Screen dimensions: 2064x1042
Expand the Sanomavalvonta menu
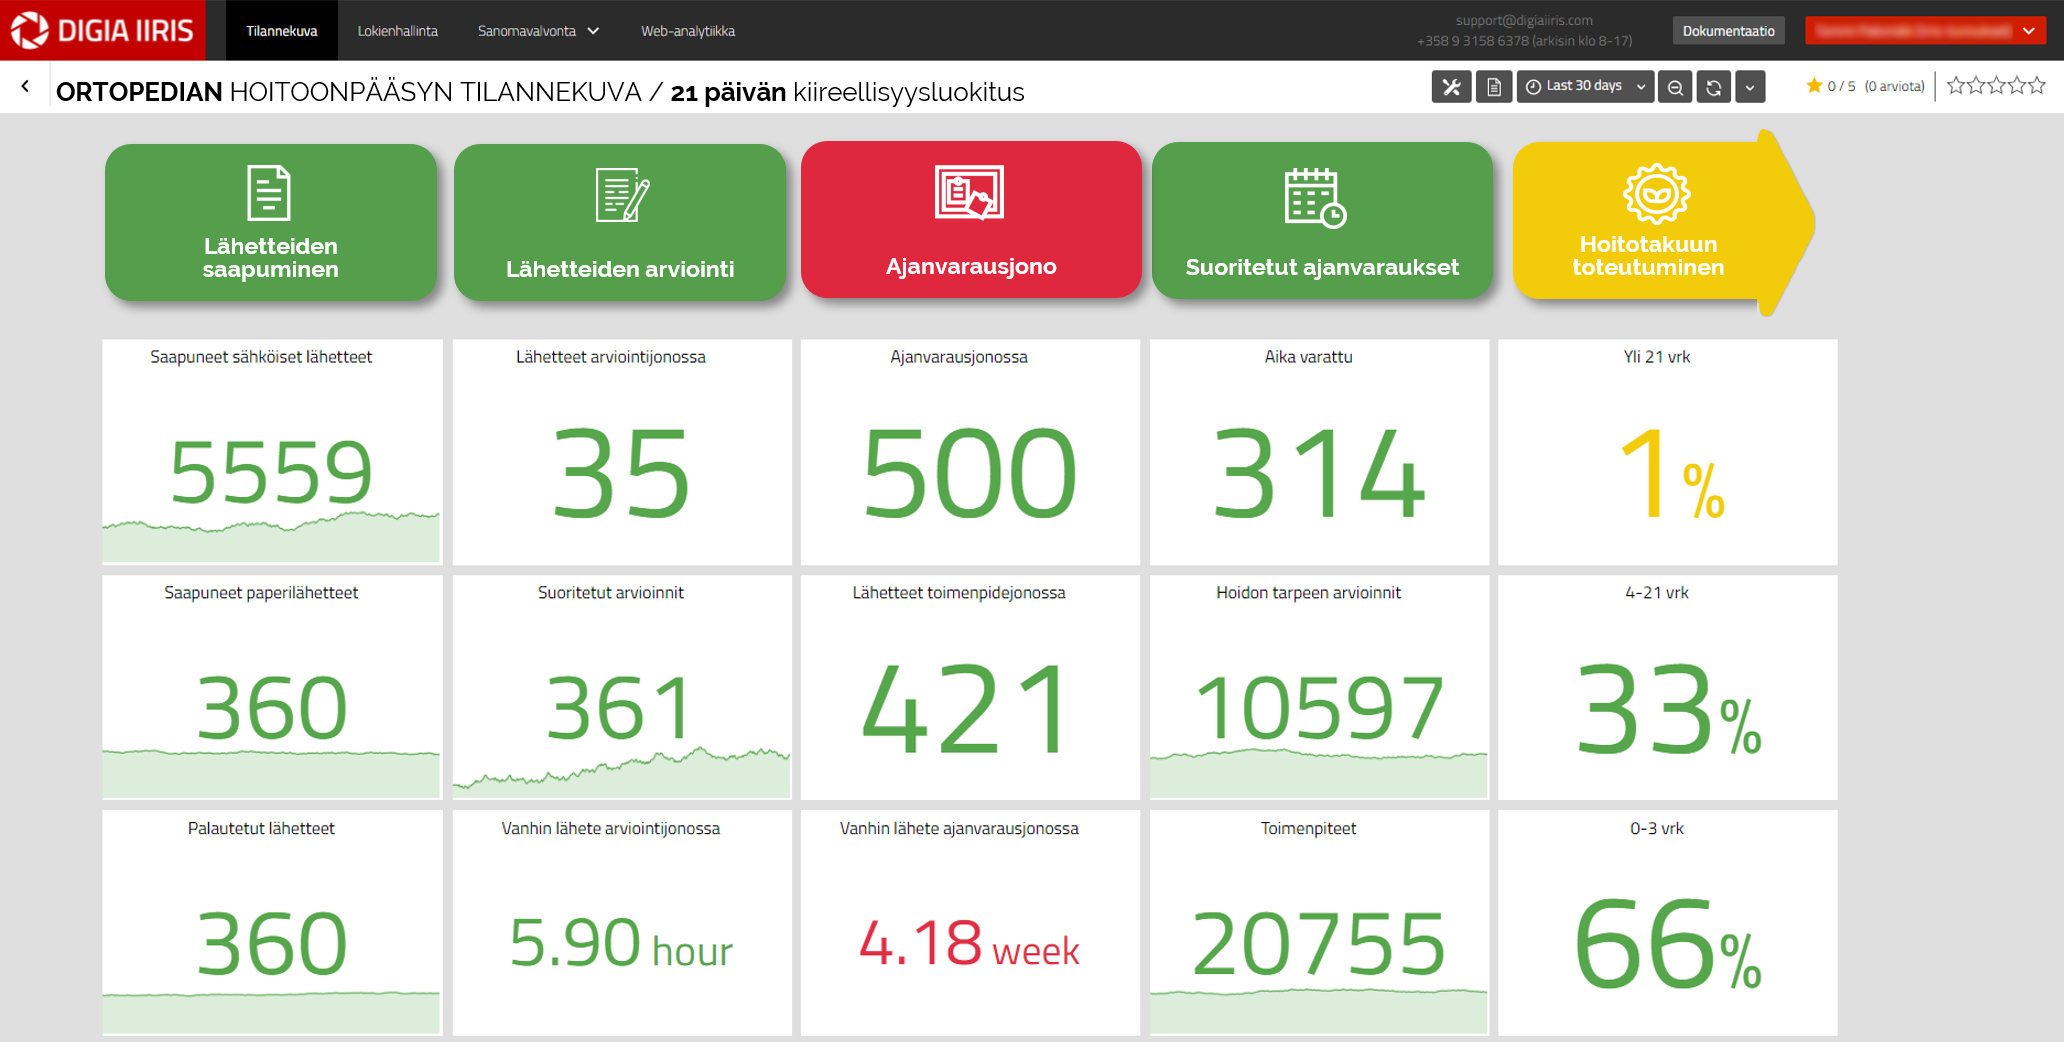pyautogui.click(x=538, y=31)
